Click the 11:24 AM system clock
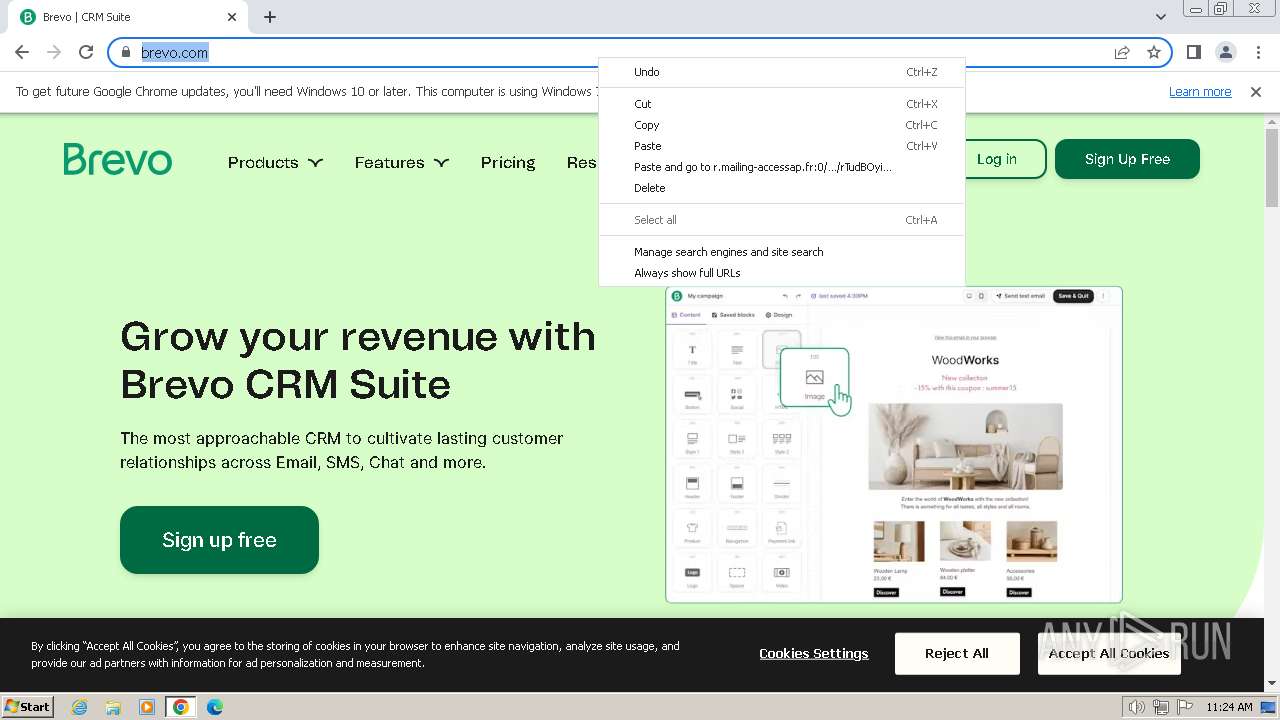 click(1229, 707)
